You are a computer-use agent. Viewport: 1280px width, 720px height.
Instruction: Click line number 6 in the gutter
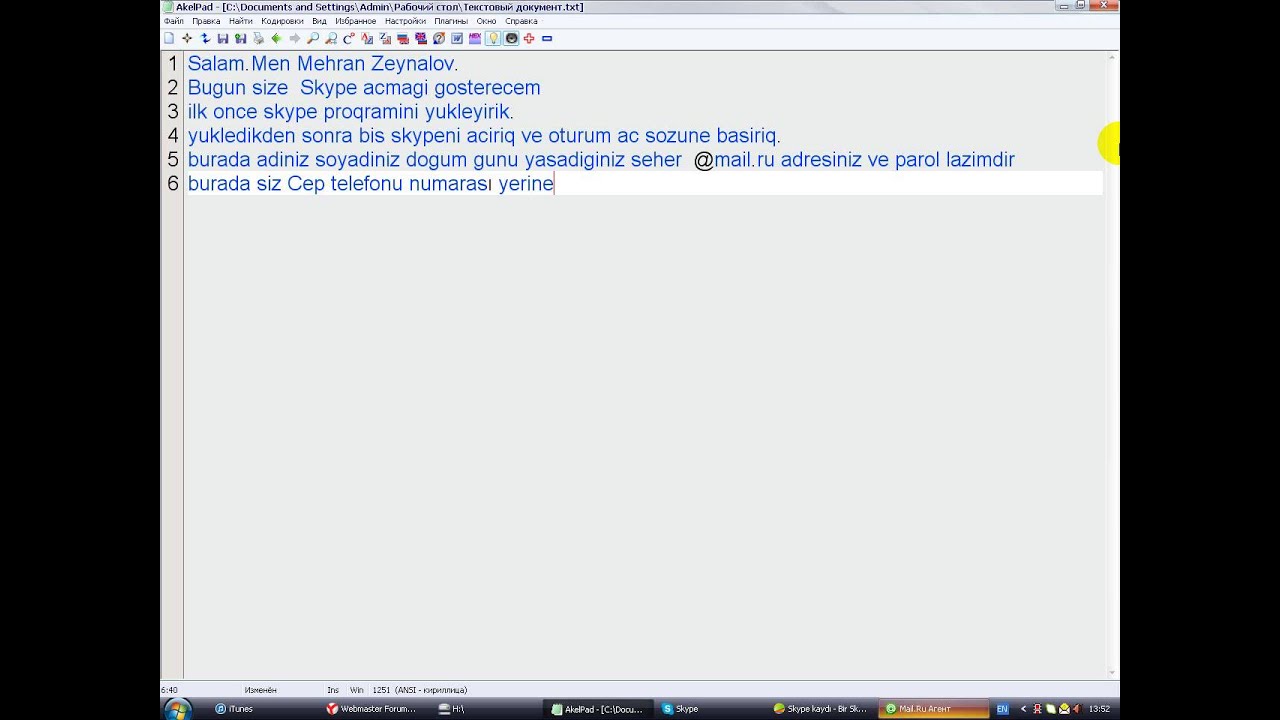click(173, 184)
